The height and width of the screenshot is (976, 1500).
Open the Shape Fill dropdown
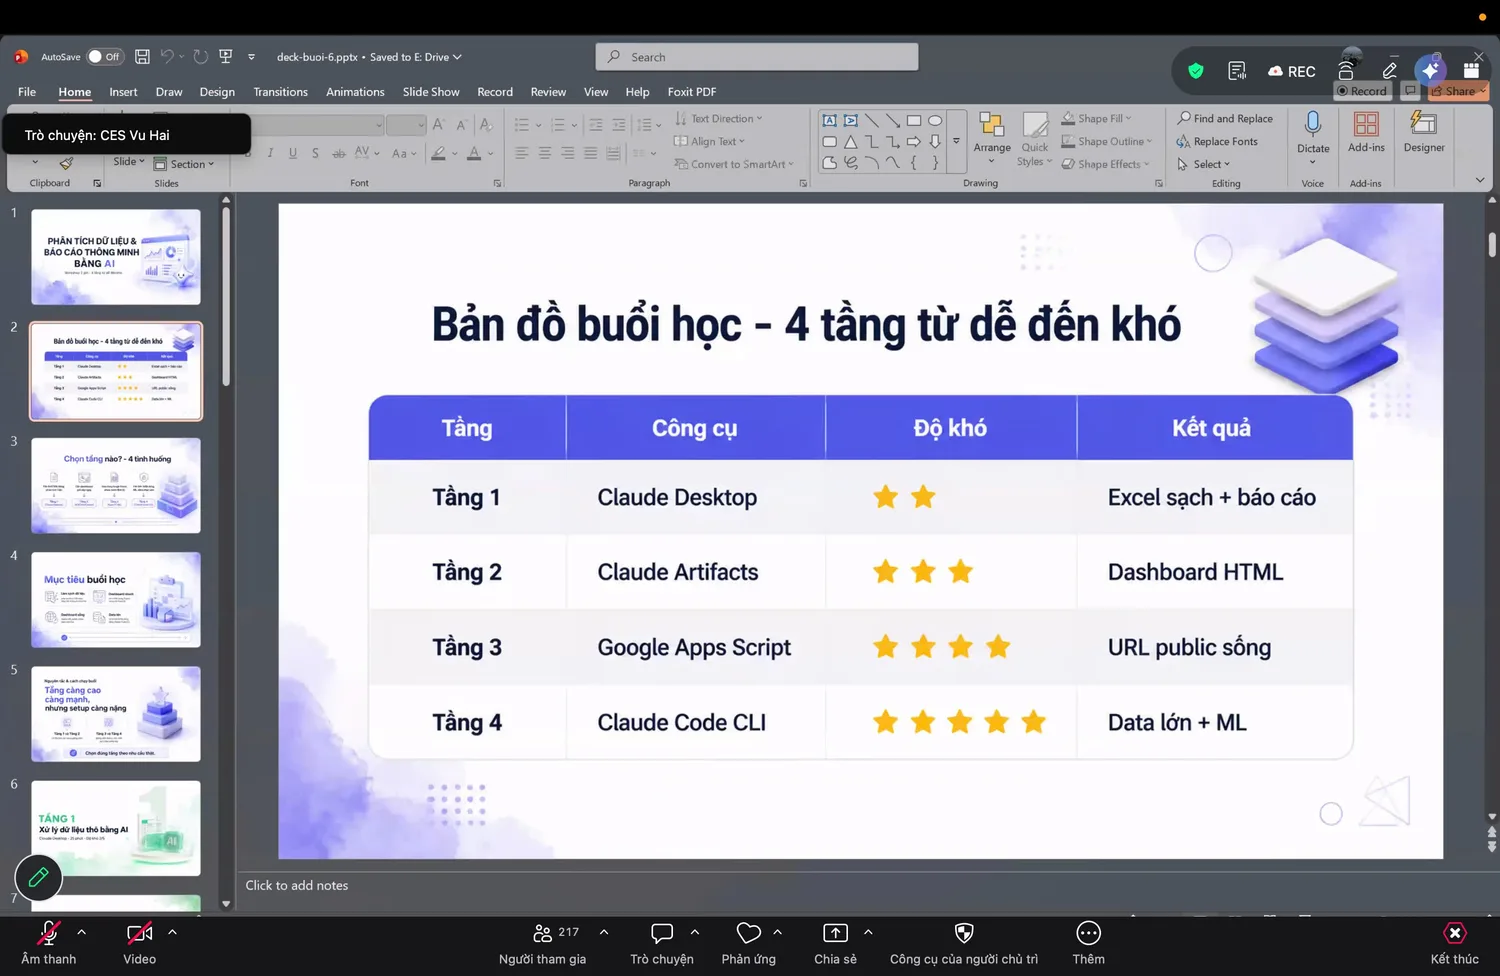1097,118
